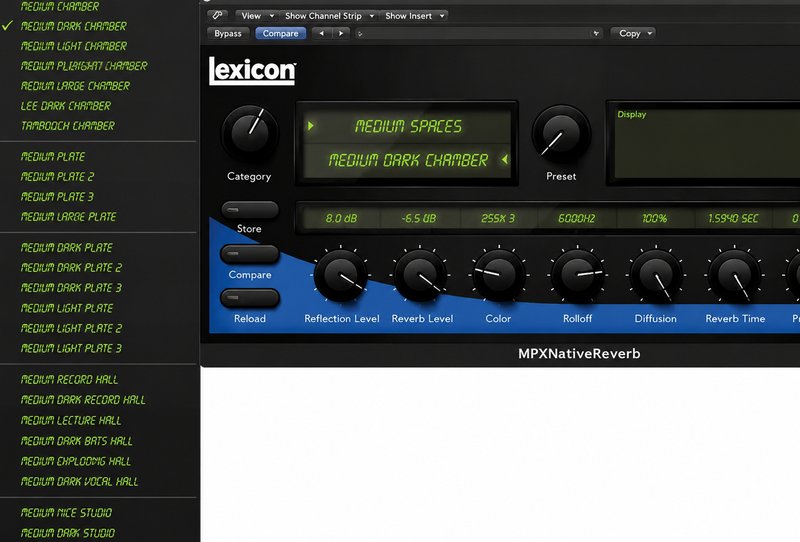Viewport: 800px width, 542px height.
Task: Go to previous setting with left arrow
Action: (321, 33)
